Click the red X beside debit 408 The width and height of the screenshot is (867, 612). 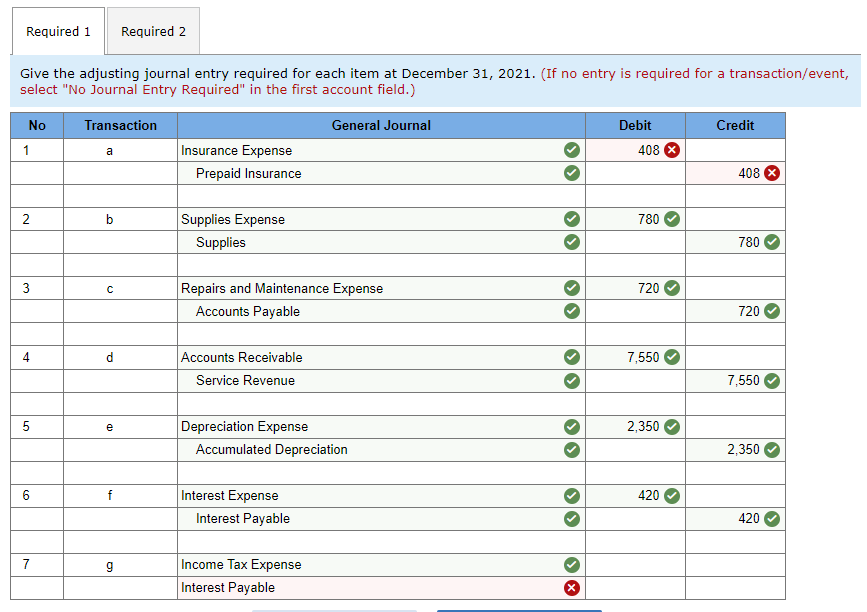point(672,150)
